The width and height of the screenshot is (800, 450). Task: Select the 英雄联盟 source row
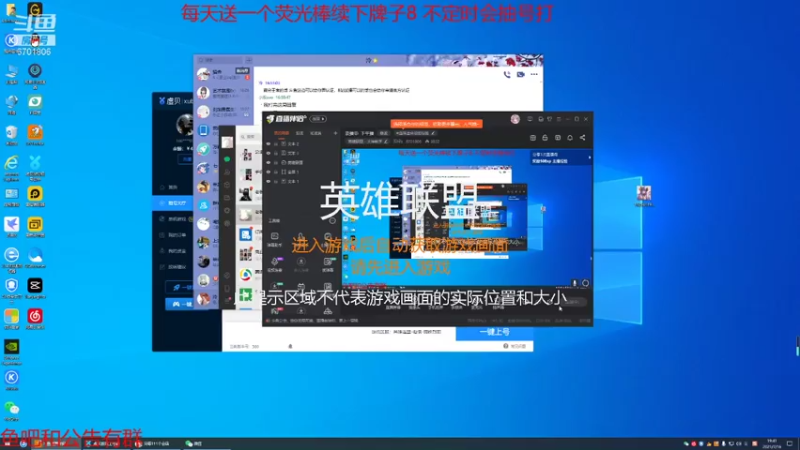[302, 162]
